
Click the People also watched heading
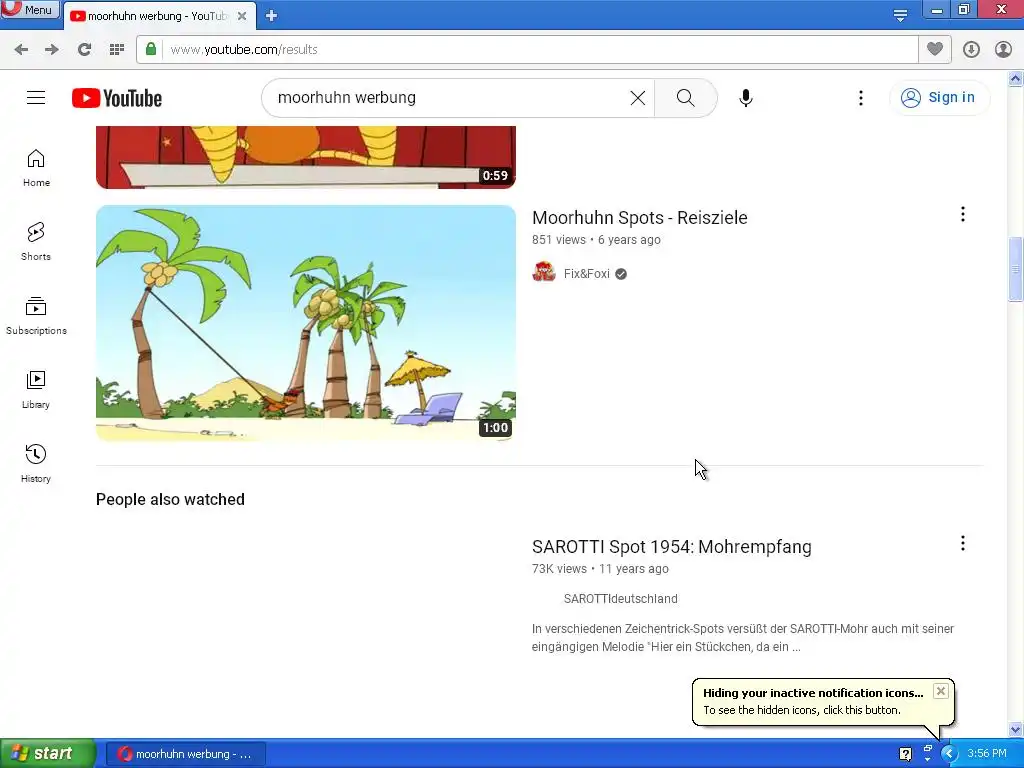tap(170, 500)
